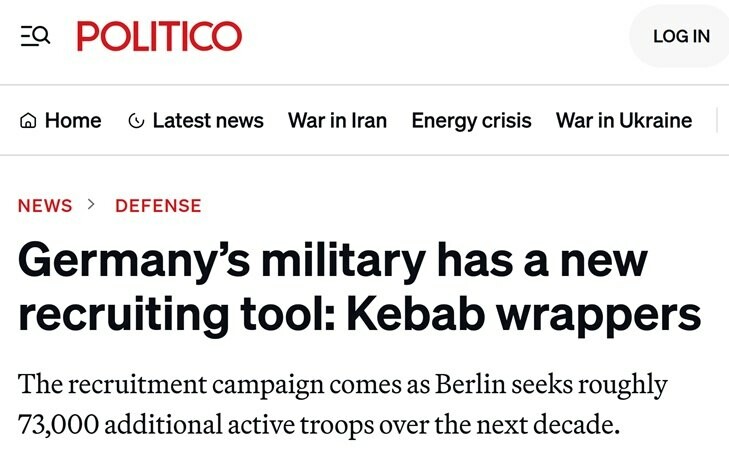Select Energy crisis topic
729x470 pixels.
[471, 121]
